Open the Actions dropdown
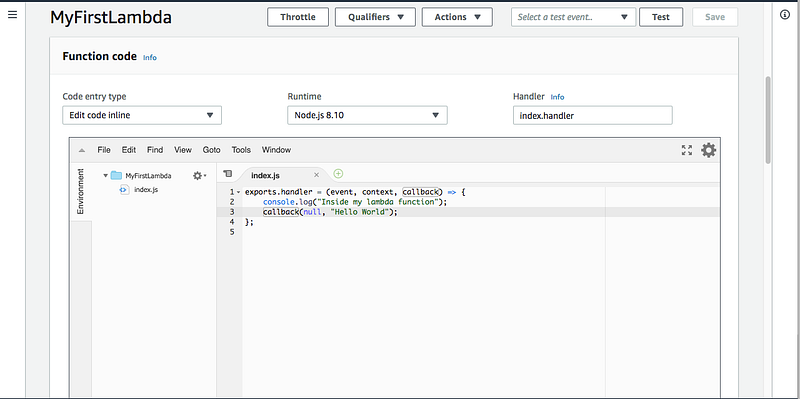 coord(457,17)
